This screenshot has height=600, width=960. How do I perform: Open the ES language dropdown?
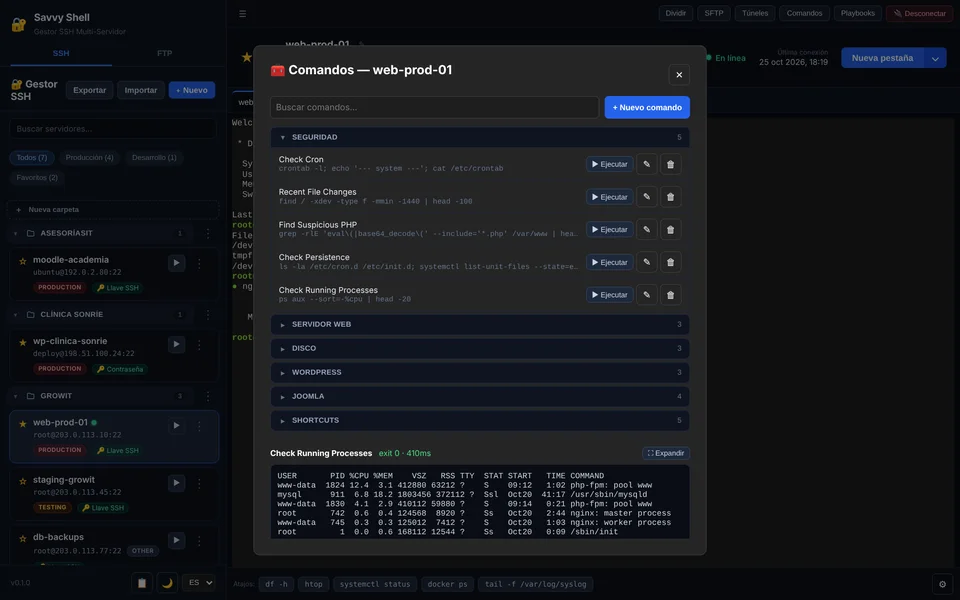(199, 583)
